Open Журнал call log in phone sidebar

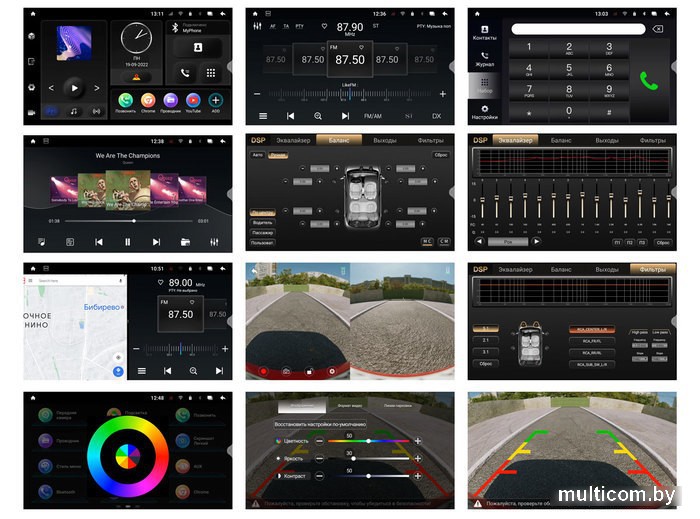click(x=484, y=60)
